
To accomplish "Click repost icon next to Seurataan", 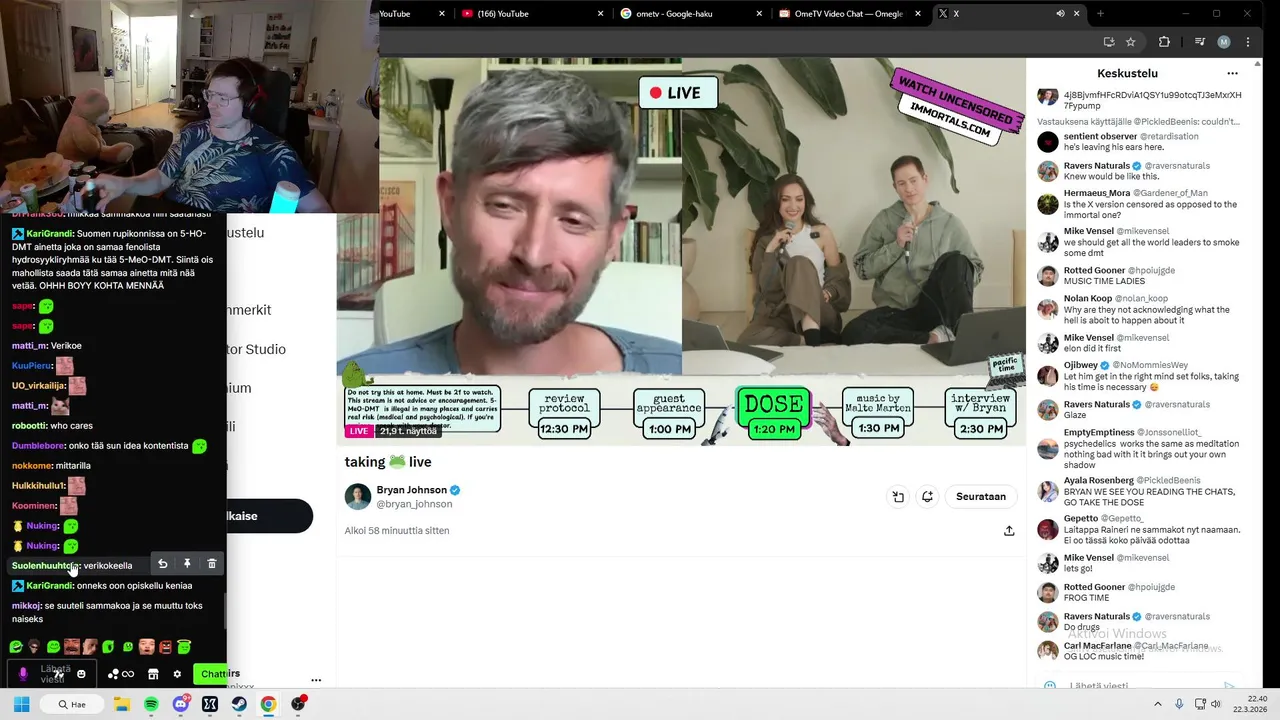I will click(x=928, y=497).
